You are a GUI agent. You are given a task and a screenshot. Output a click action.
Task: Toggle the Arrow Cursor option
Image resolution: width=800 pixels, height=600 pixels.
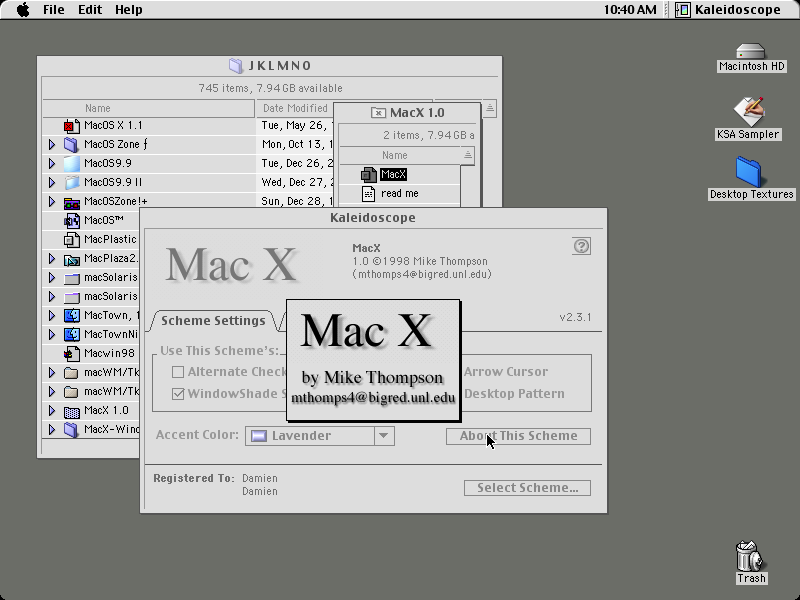click(506, 372)
